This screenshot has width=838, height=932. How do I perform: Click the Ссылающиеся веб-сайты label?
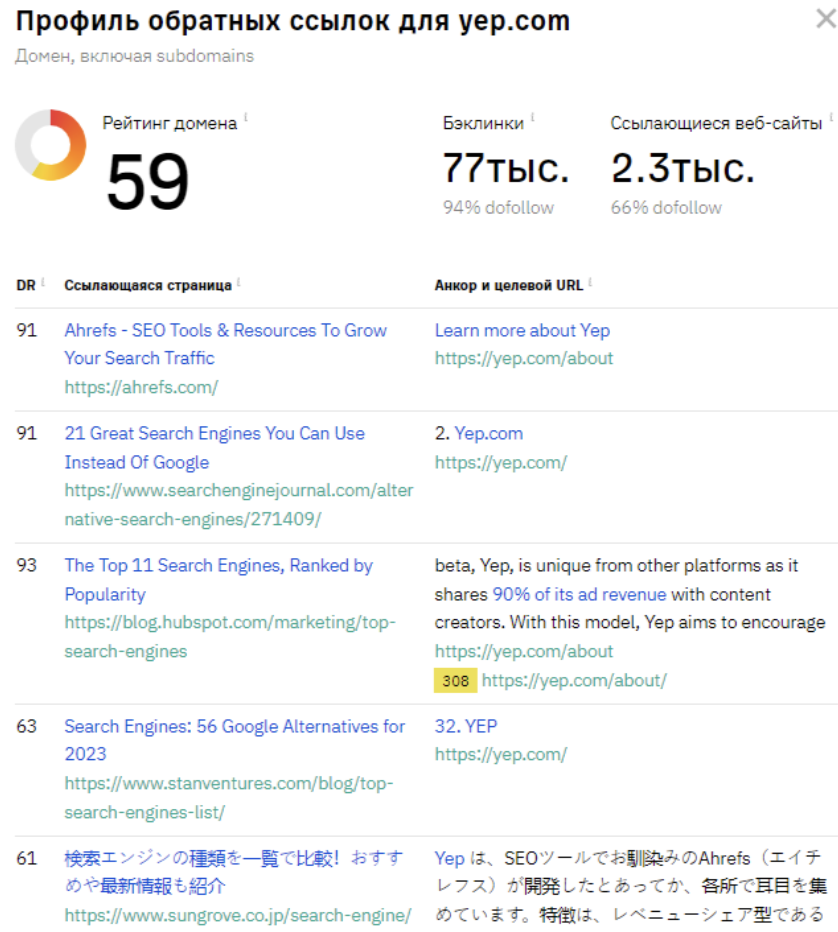click(716, 123)
